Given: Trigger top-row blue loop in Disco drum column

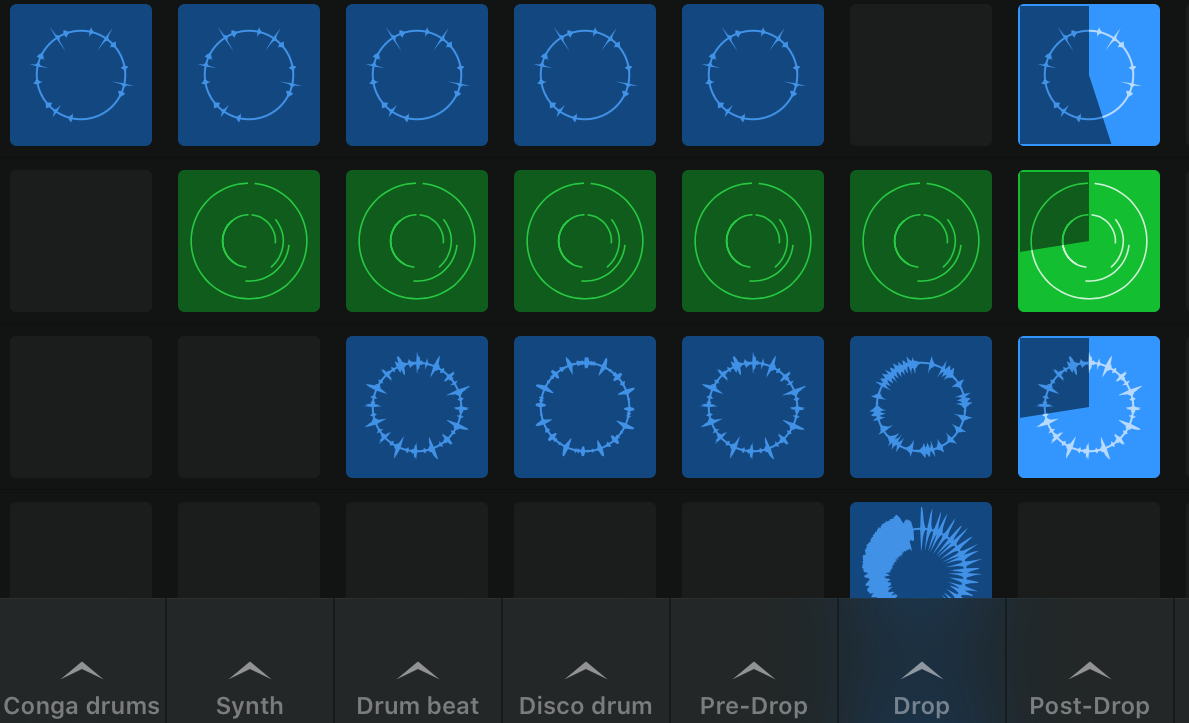Looking at the screenshot, I should (585, 75).
